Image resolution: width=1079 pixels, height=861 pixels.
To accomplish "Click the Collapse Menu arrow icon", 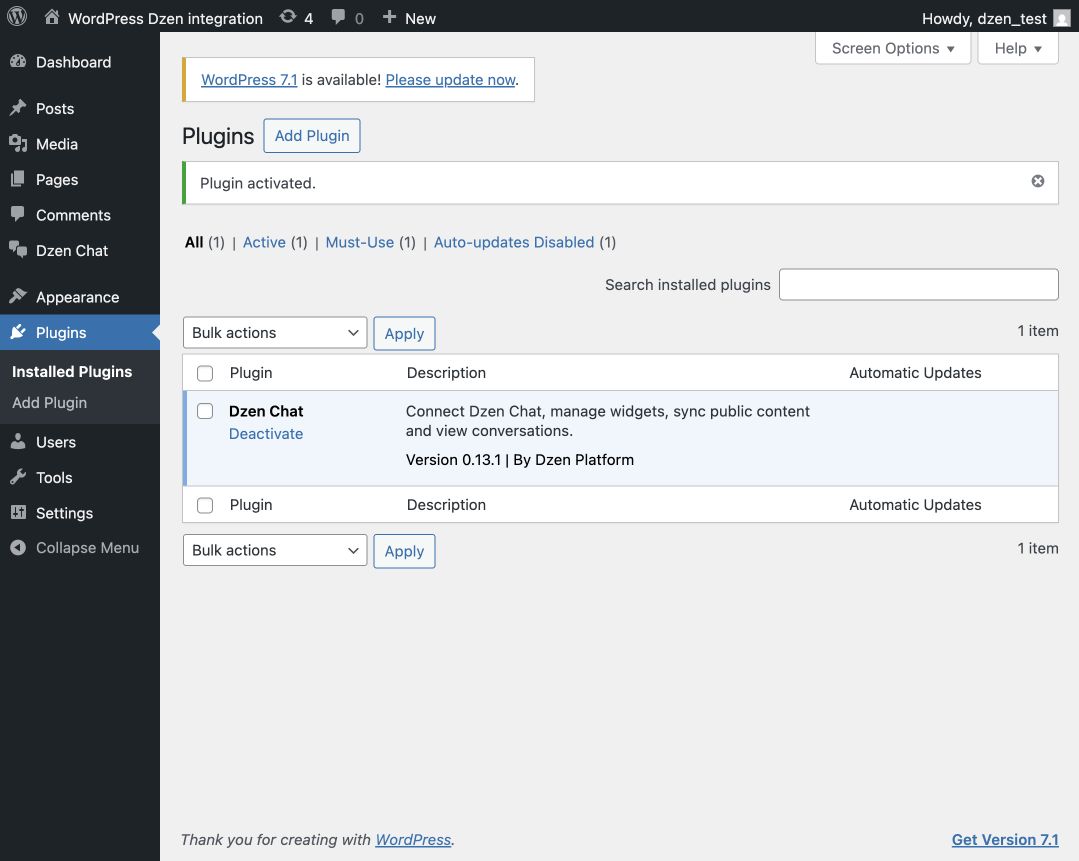I will [18, 547].
